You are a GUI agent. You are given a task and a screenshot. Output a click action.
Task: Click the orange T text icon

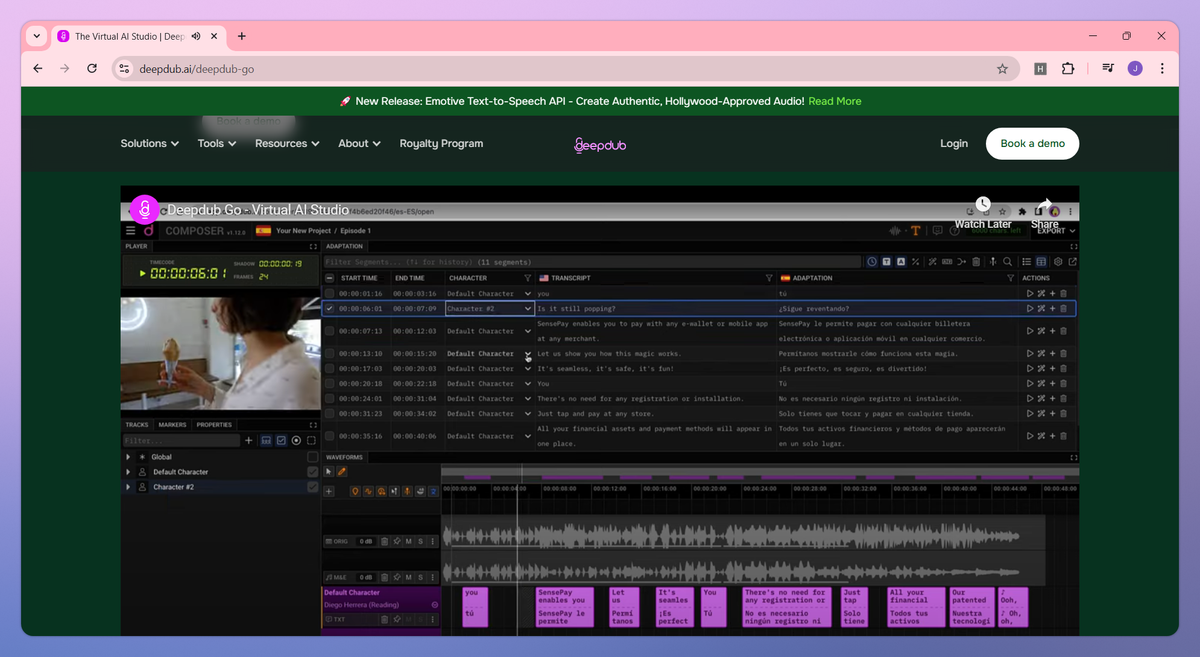point(915,231)
